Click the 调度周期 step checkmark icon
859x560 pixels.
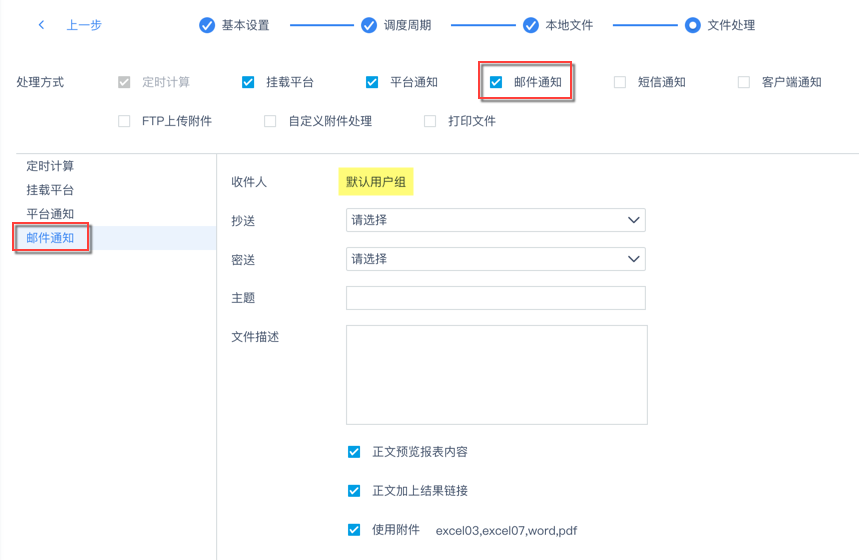[x=369, y=25]
